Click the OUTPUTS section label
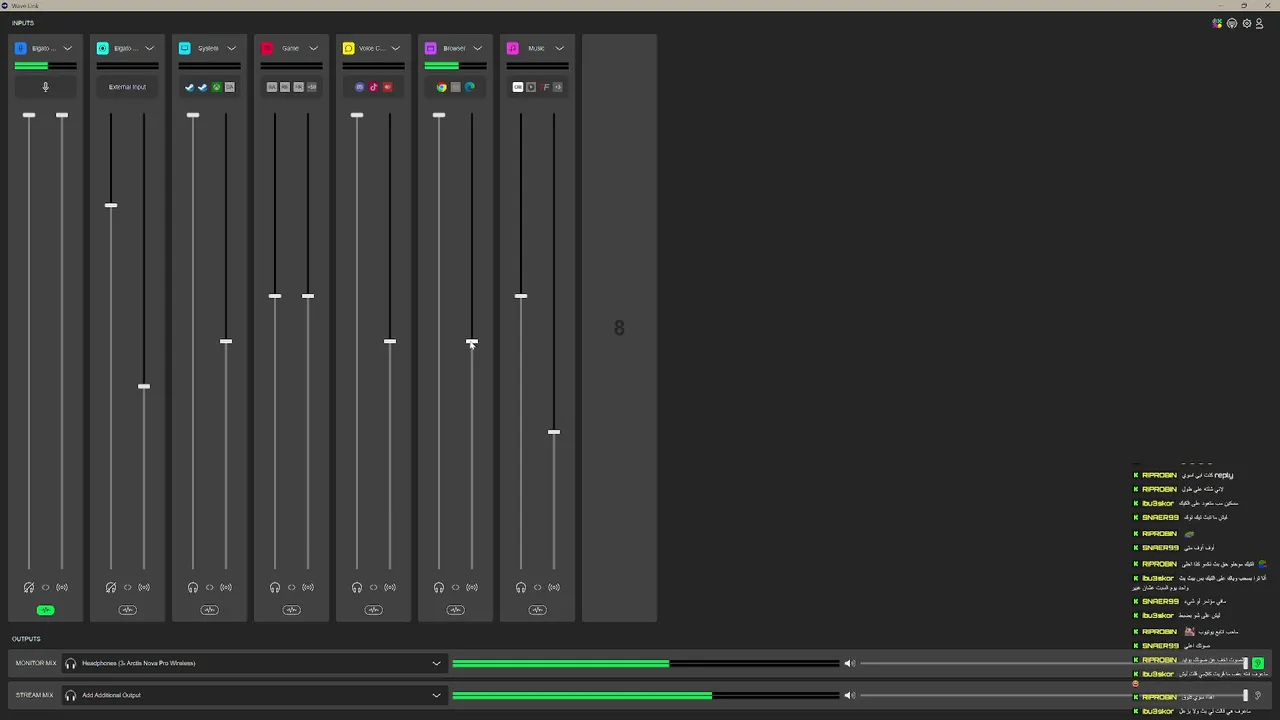Screen dimensions: 1280x720 coord(26,639)
